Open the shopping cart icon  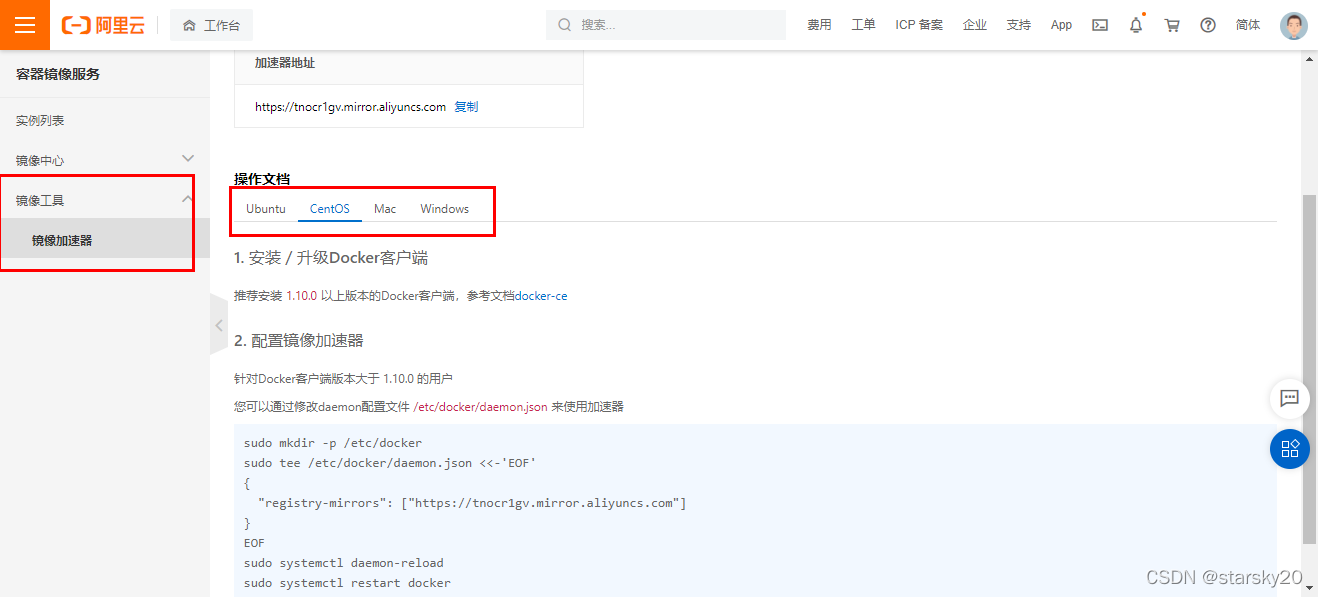[x=1172, y=25]
